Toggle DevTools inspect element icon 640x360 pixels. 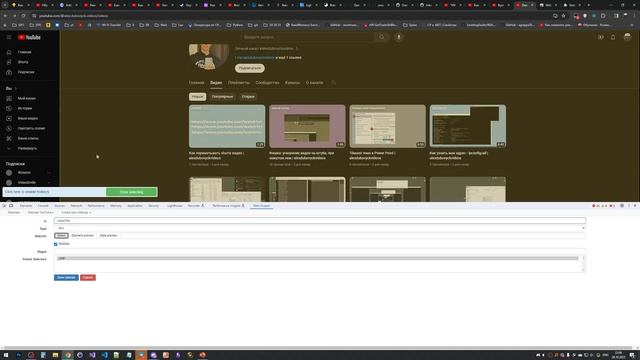4,206
